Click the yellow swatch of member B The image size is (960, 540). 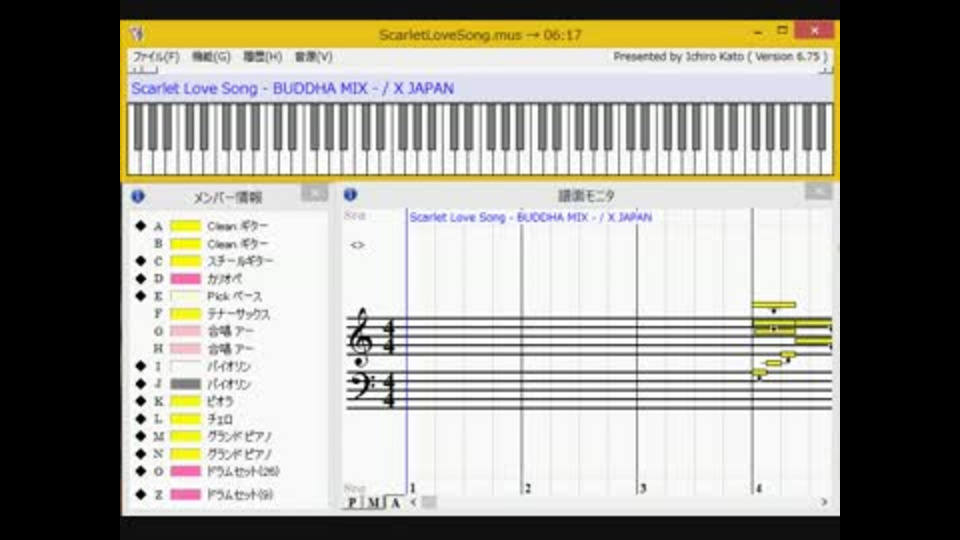tap(186, 244)
